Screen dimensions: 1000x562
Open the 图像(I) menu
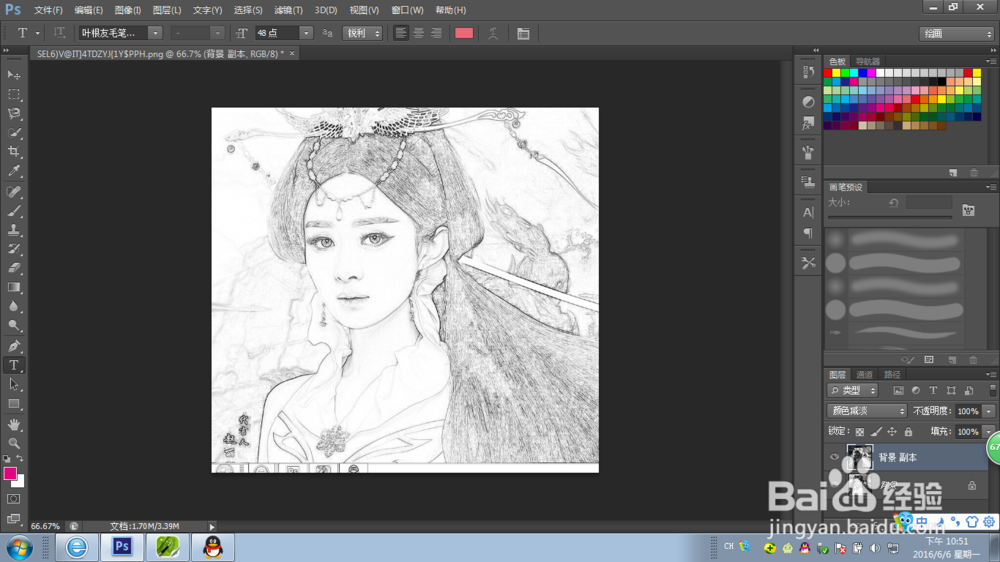click(x=128, y=10)
